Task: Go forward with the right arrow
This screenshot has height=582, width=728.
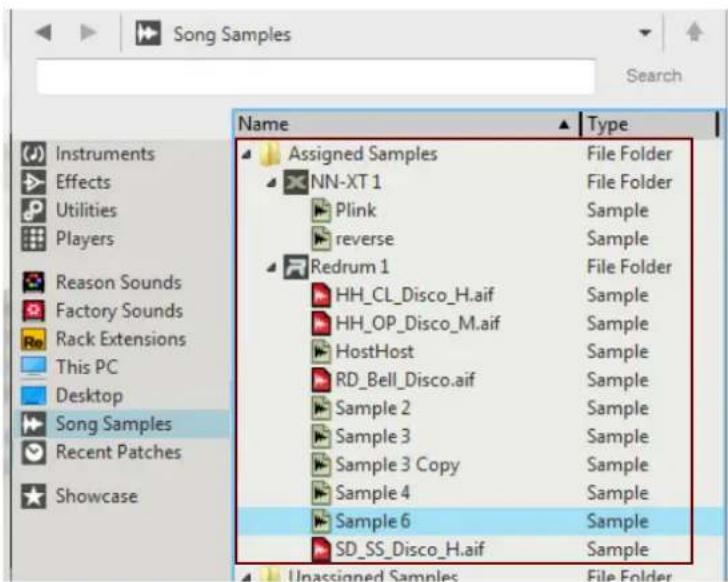Action: coord(87,32)
